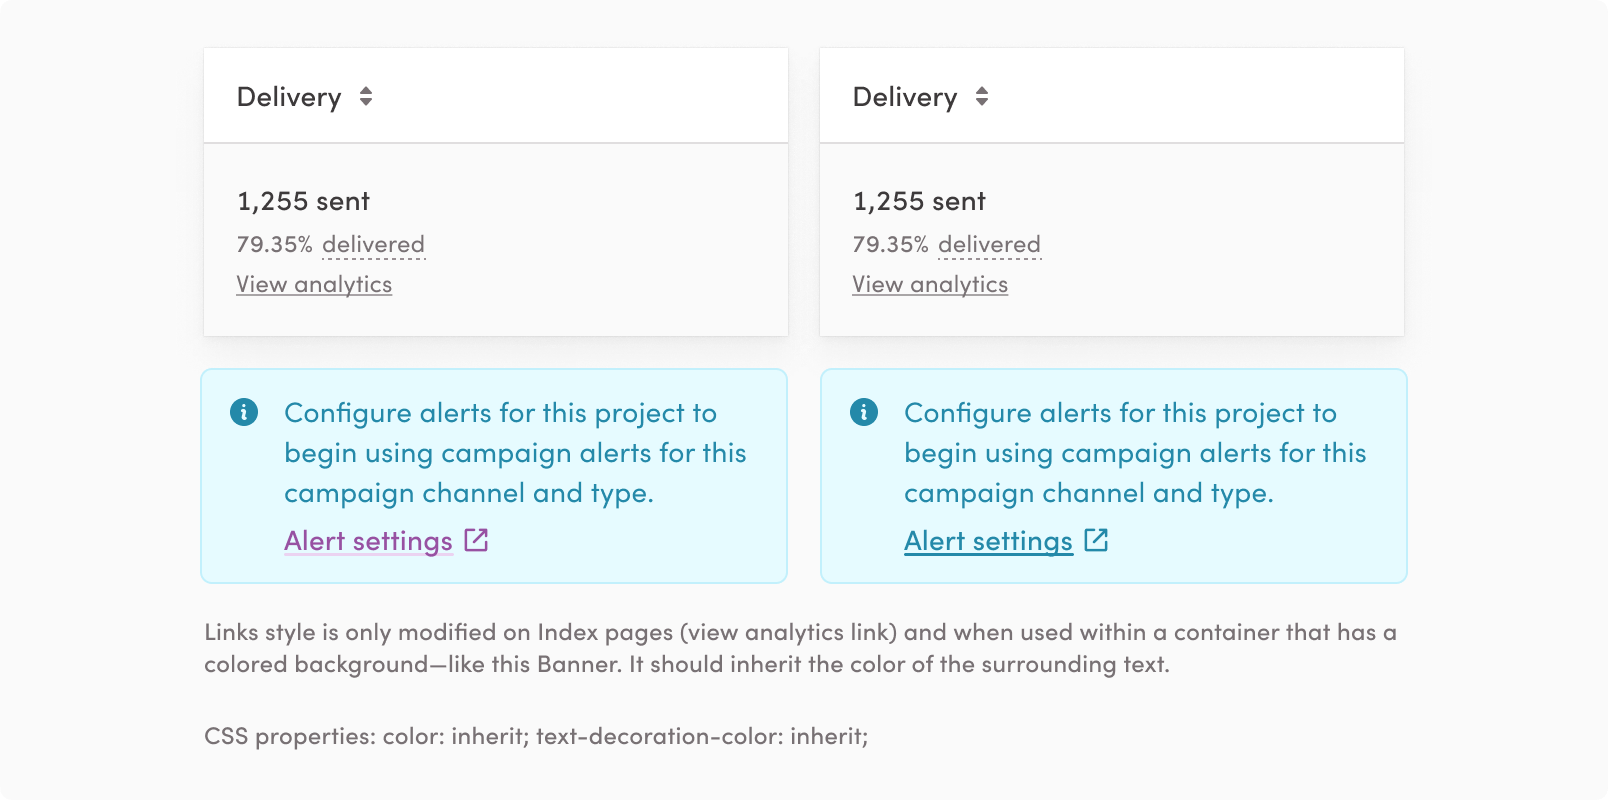The height and width of the screenshot is (800, 1608).
Task: Sort by the left Delivery column header
Action: pyautogui.click(x=289, y=97)
